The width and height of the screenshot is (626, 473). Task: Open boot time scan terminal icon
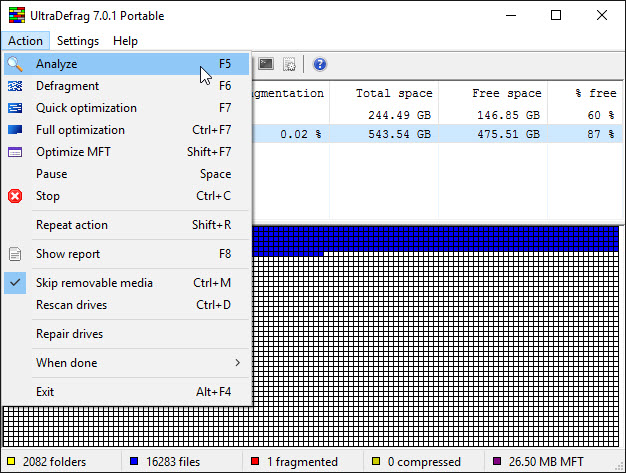[265, 64]
